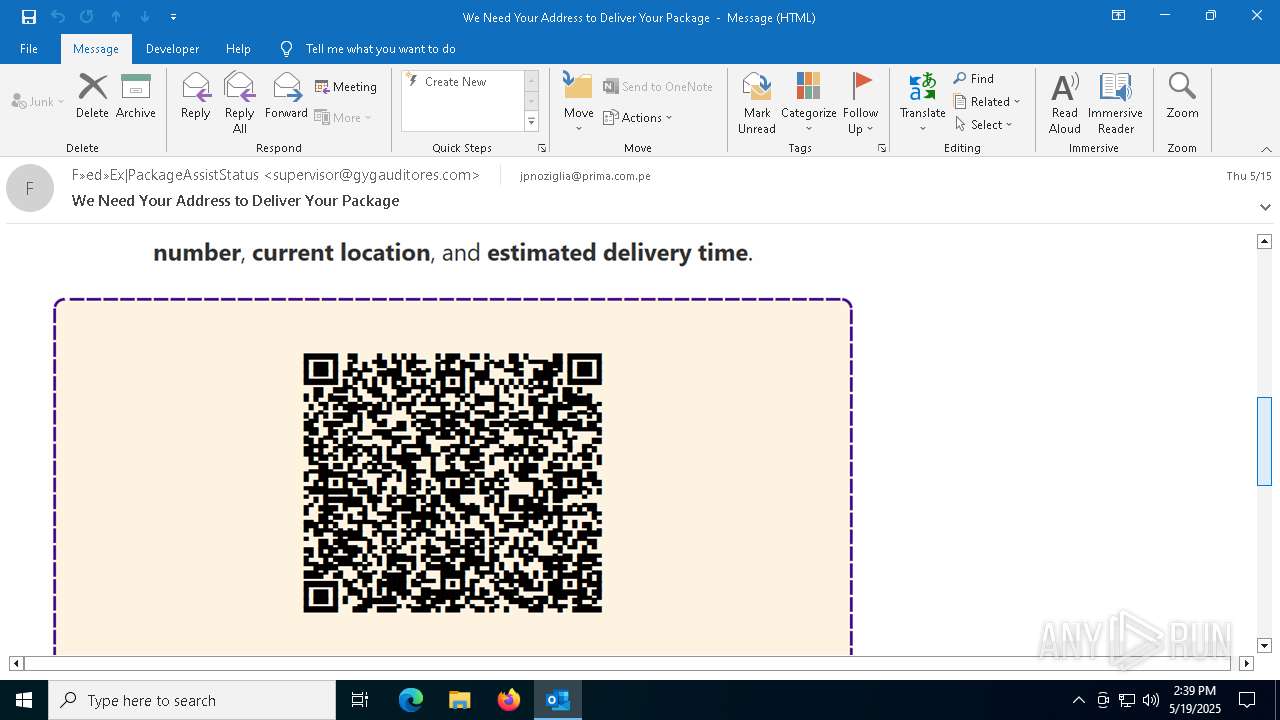Open Tags dialog launcher
The height and width of the screenshot is (720, 1280).
click(x=882, y=148)
